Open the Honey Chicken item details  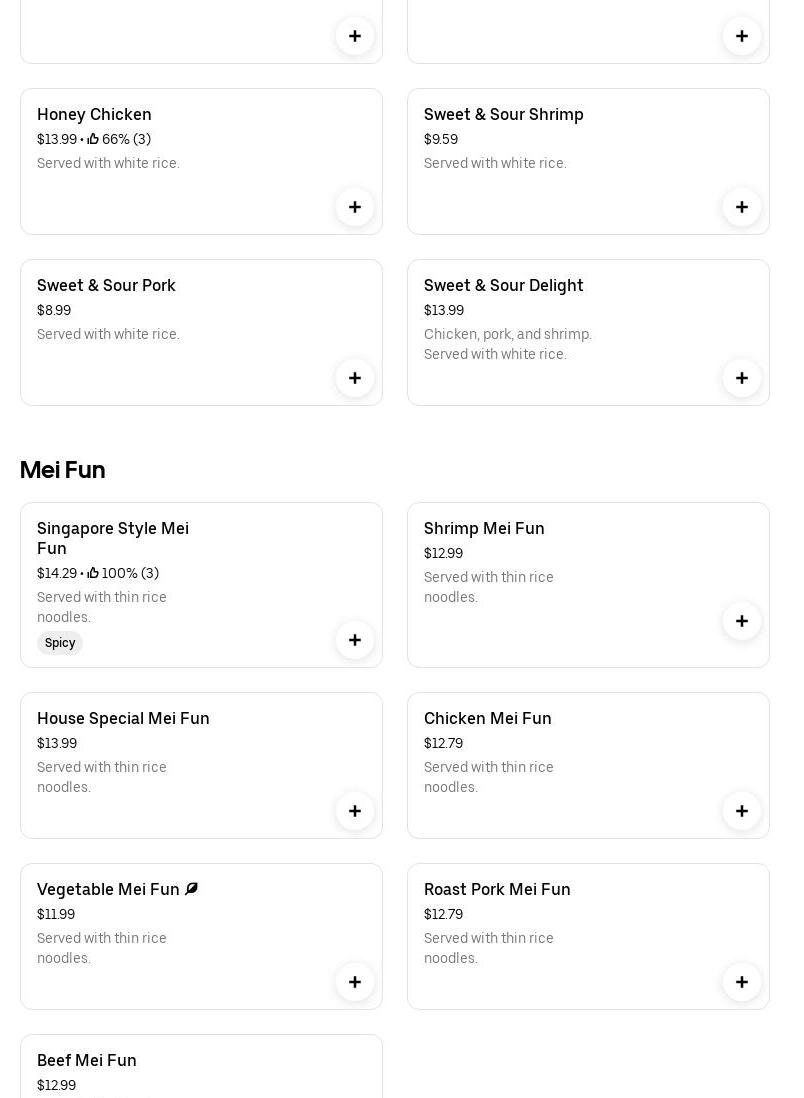94,115
